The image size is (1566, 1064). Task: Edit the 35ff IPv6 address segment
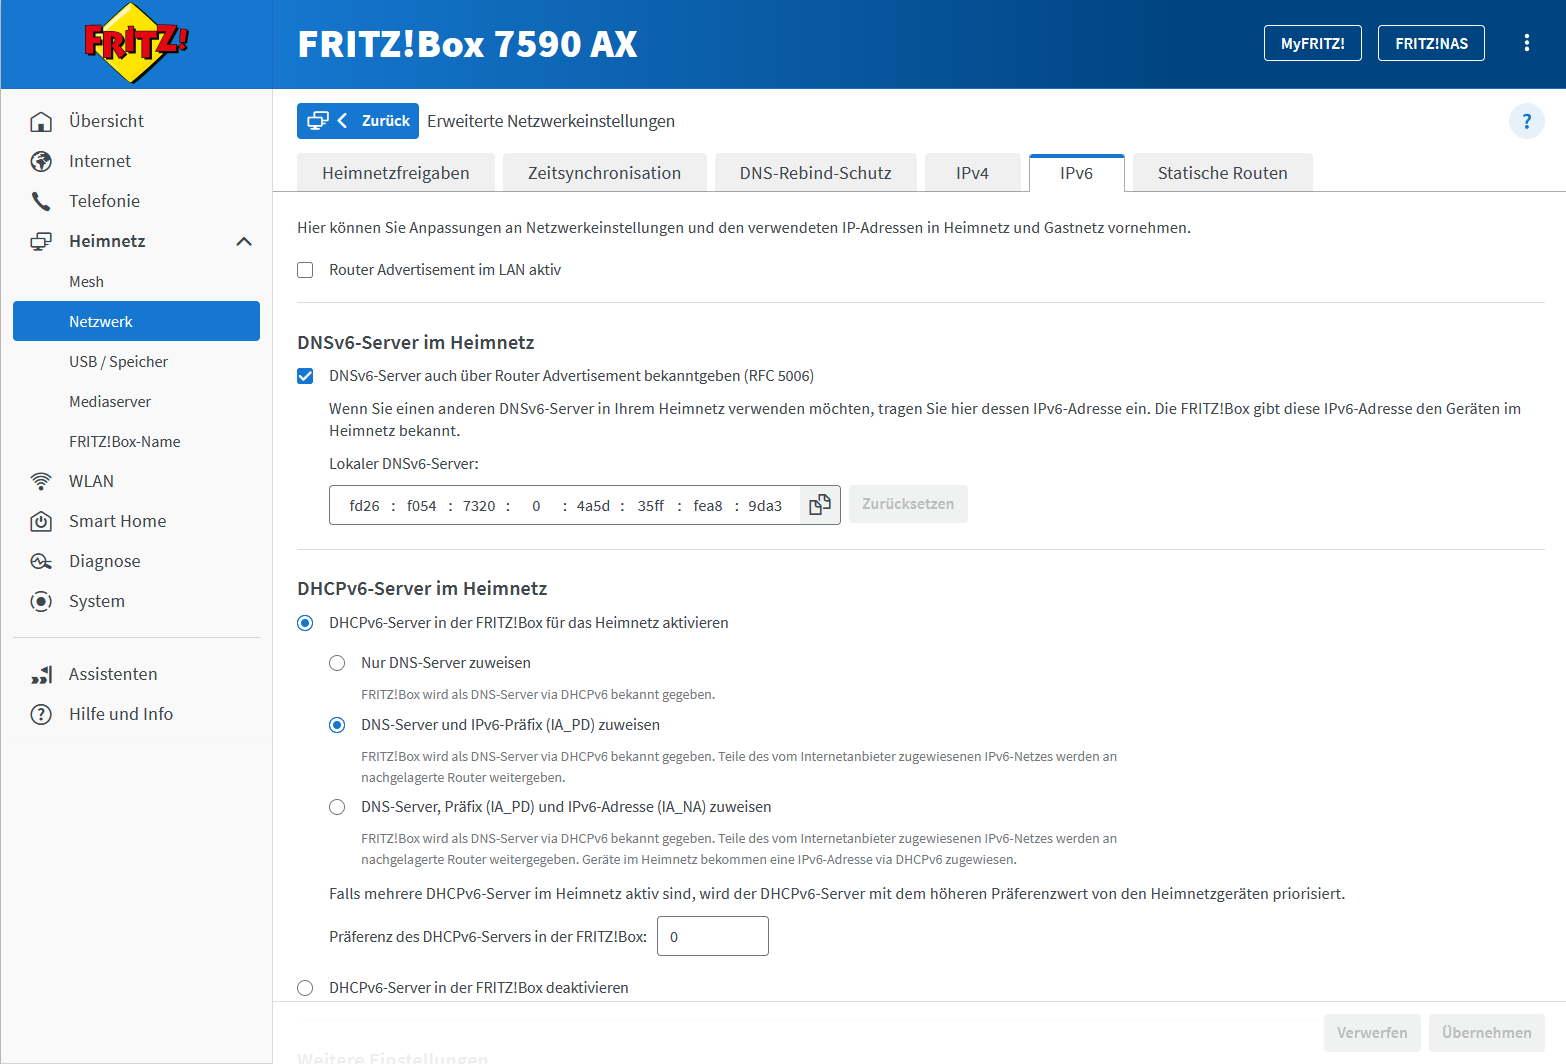click(x=650, y=506)
